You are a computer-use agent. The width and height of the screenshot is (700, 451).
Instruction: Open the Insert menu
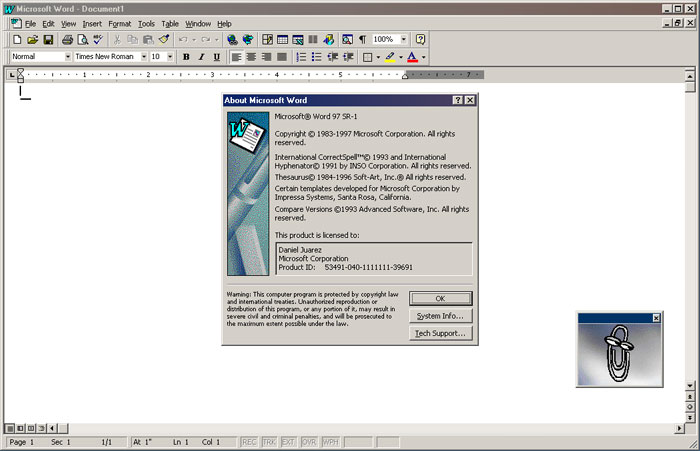point(92,24)
